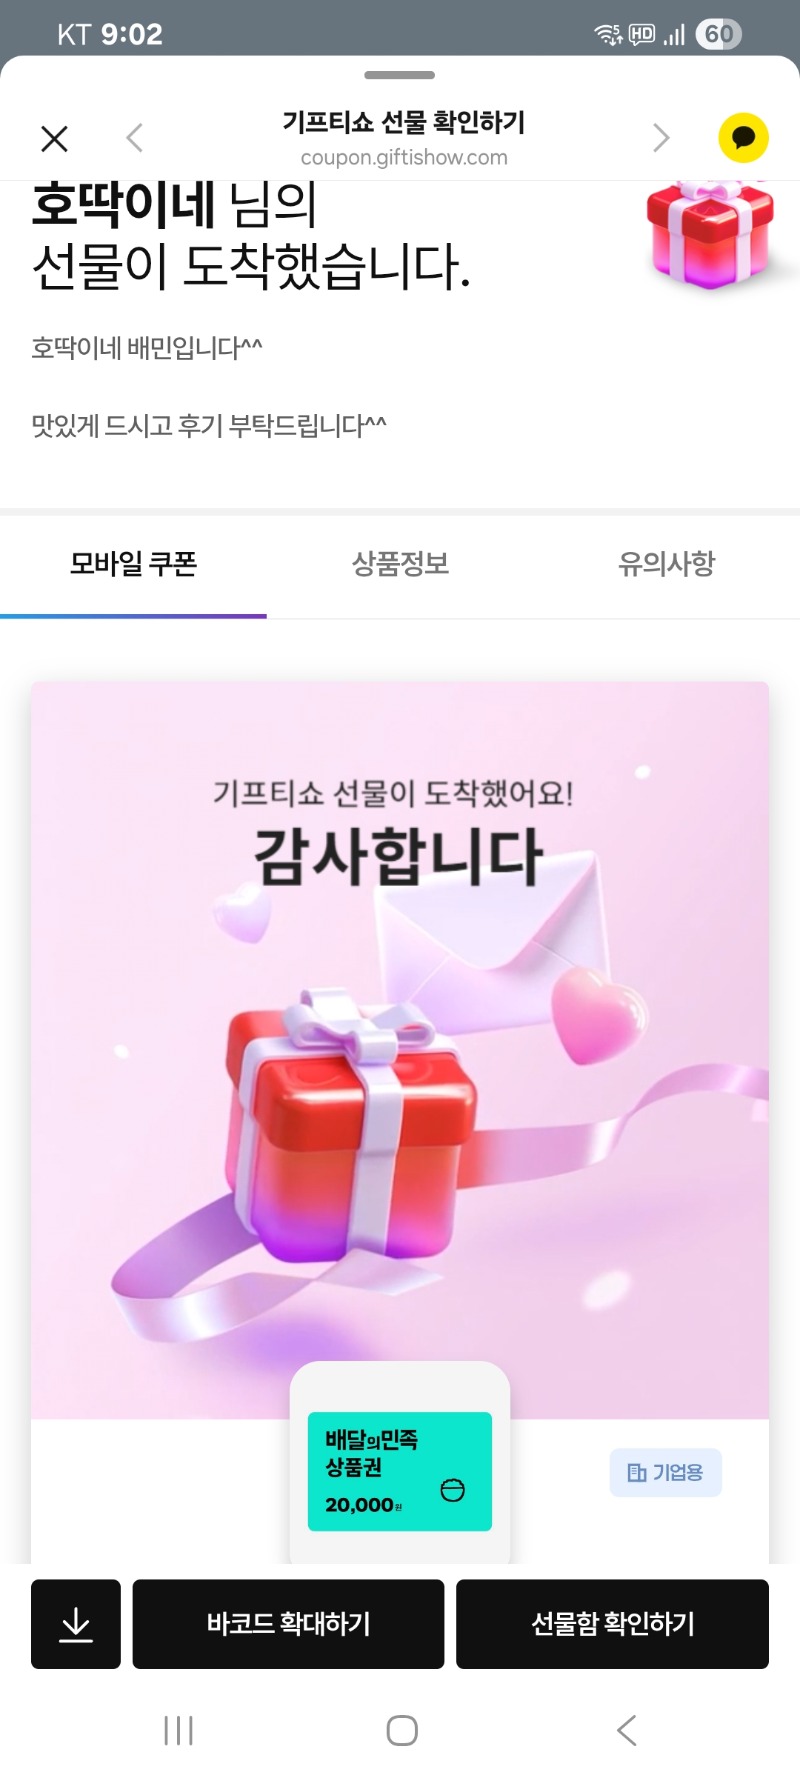800x1778 pixels.
Task: Tap the yellow KakaoTalk chat bubble icon
Action: click(x=743, y=138)
